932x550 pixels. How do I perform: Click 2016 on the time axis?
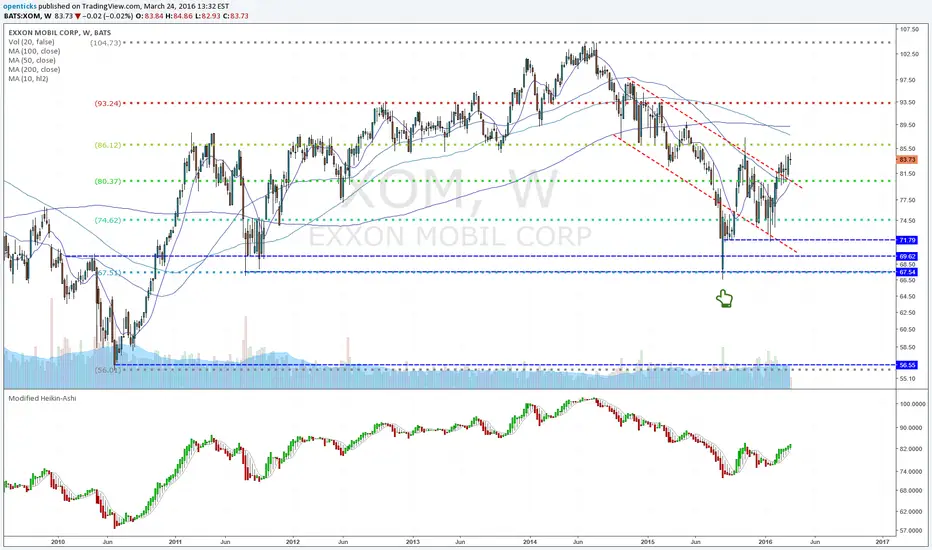(x=766, y=542)
